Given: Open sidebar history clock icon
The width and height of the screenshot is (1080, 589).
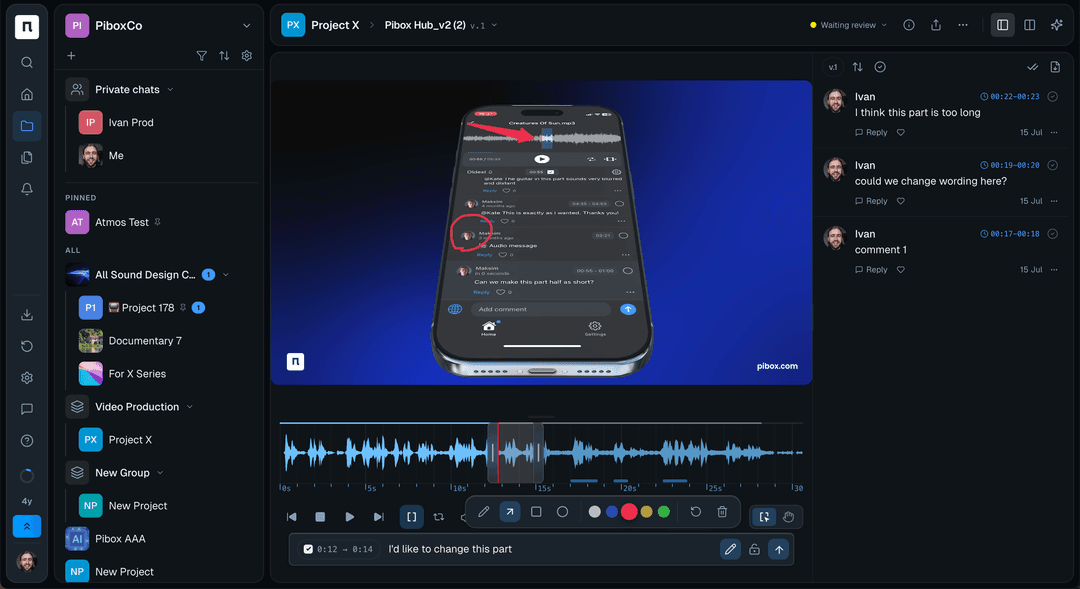Looking at the screenshot, I should pyautogui.click(x=27, y=346).
